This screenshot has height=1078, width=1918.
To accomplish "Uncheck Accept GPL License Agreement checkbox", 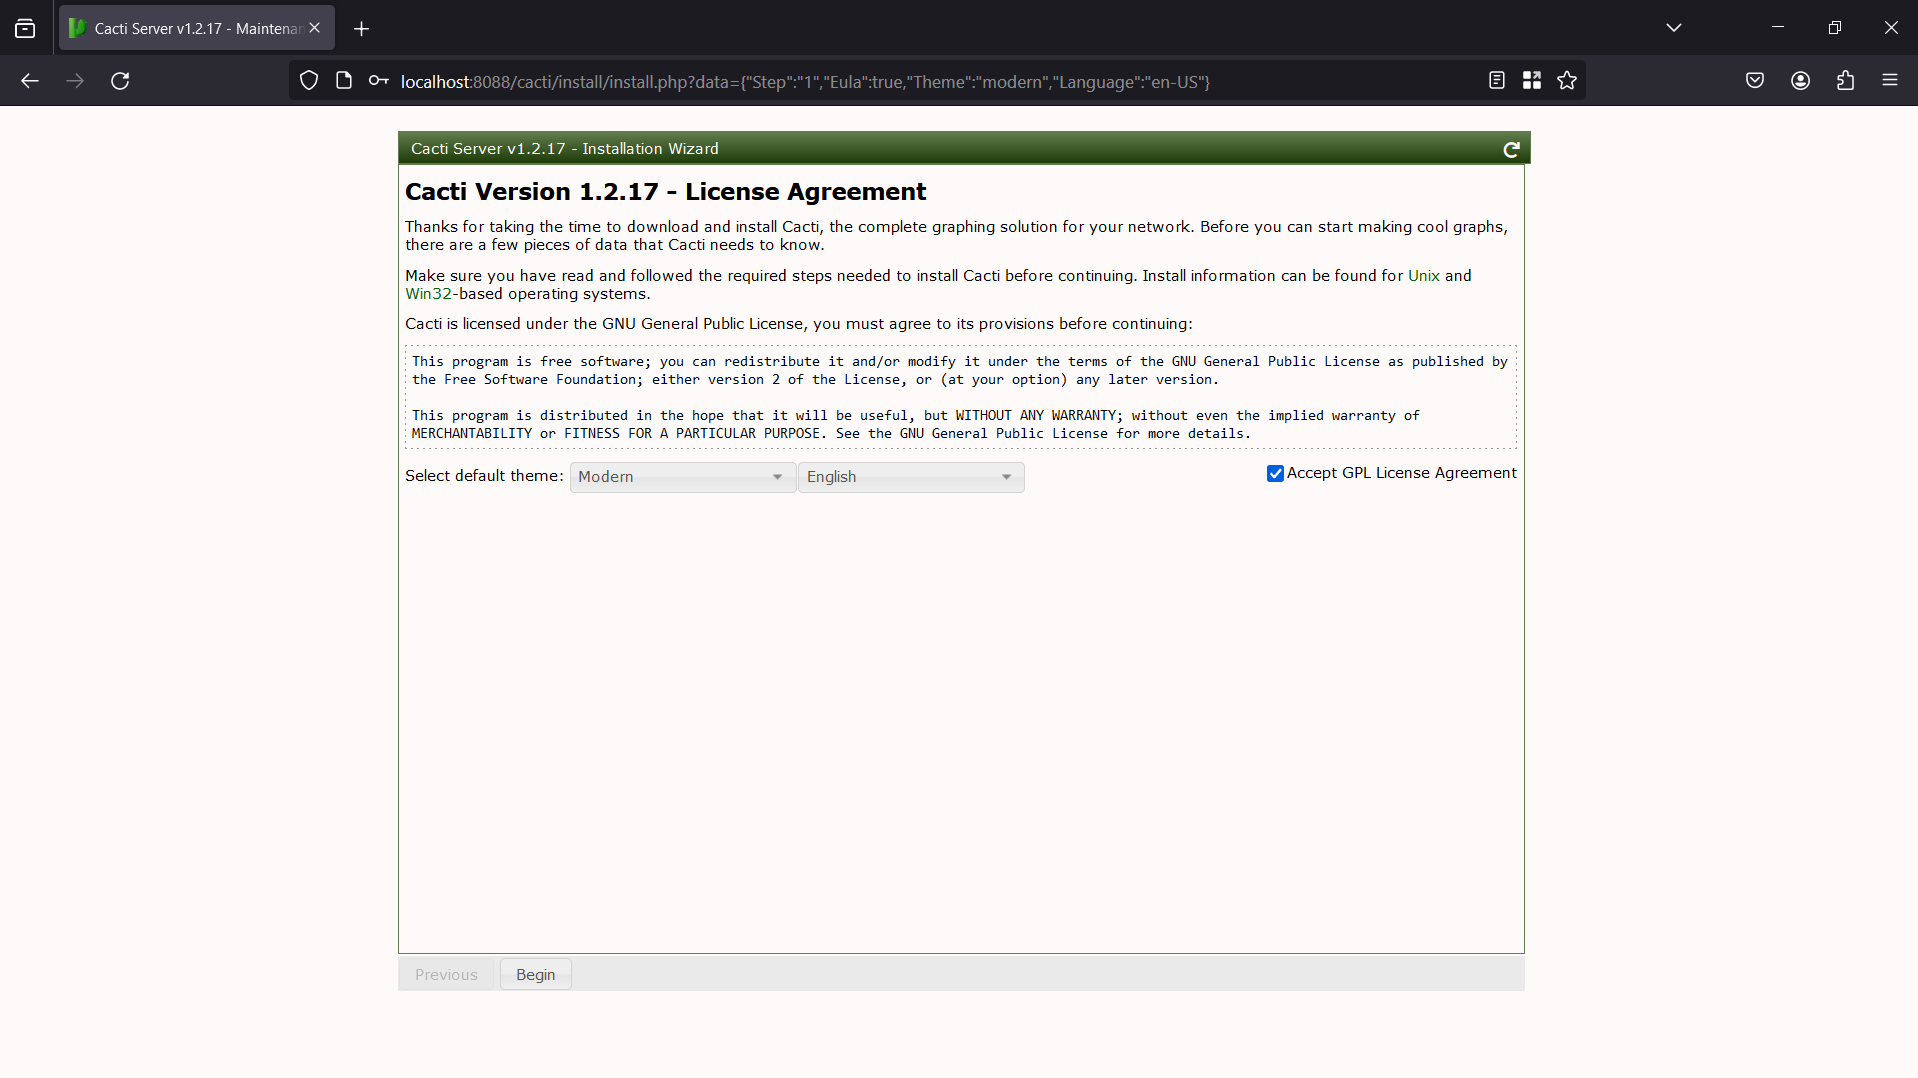I will (1275, 474).
